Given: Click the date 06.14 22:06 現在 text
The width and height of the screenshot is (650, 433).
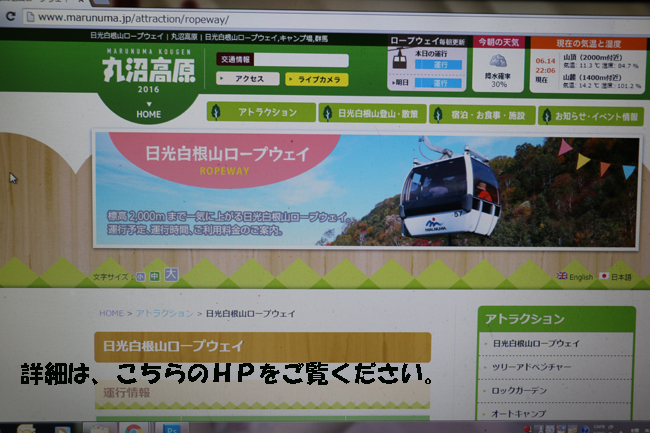Looking at the screenshot, I should tap(545, 70).
